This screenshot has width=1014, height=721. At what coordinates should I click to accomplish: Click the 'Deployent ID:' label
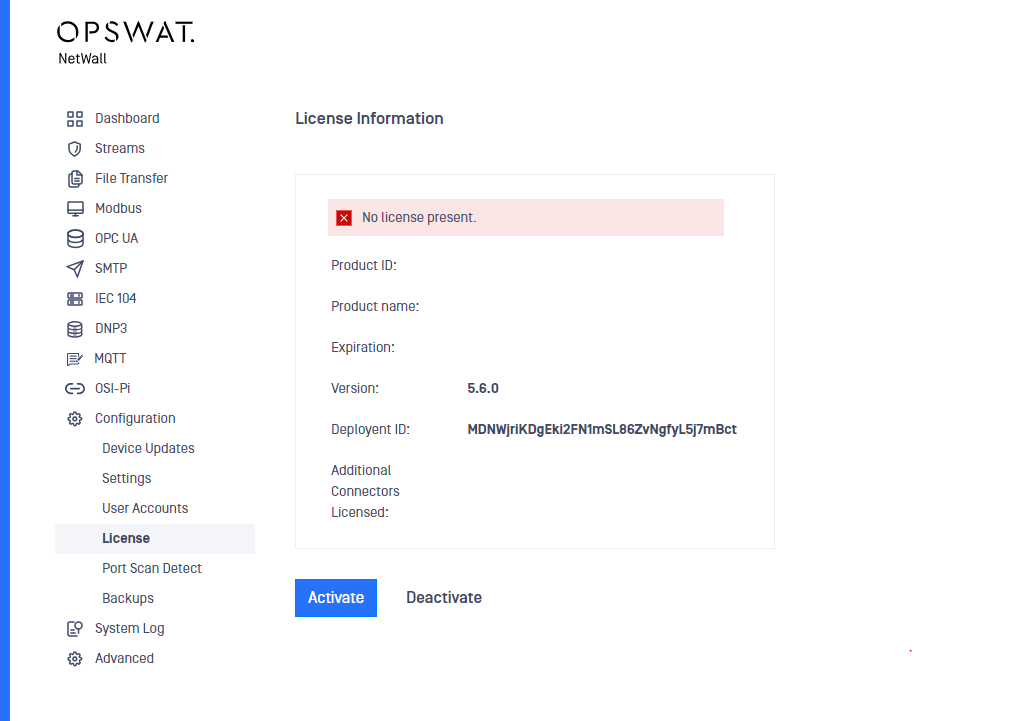click(371, 429)
